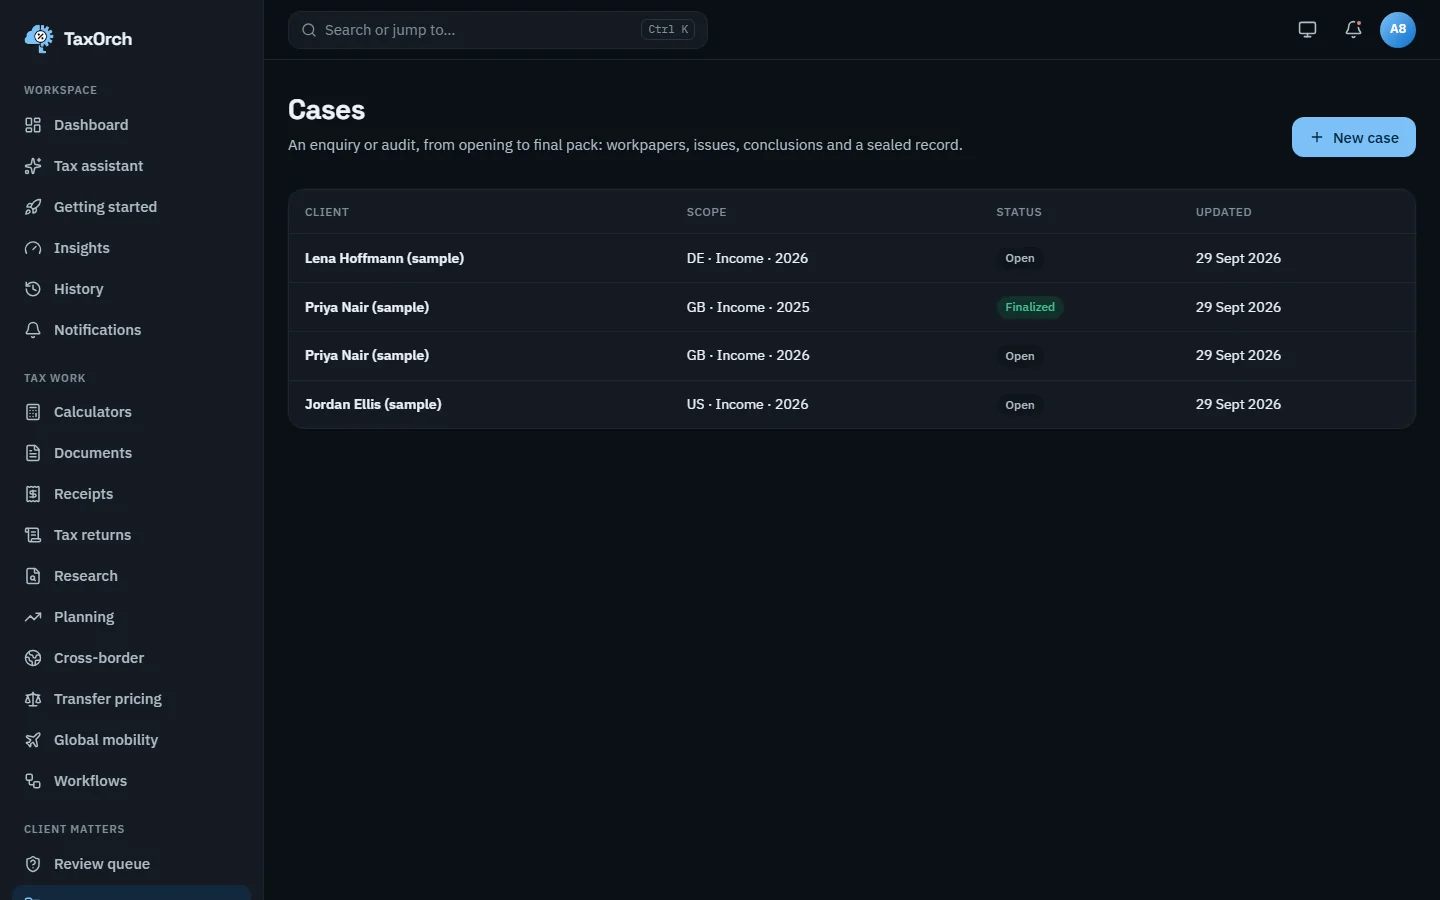
Task: Create a New case
Action: tap(1353, 137)
